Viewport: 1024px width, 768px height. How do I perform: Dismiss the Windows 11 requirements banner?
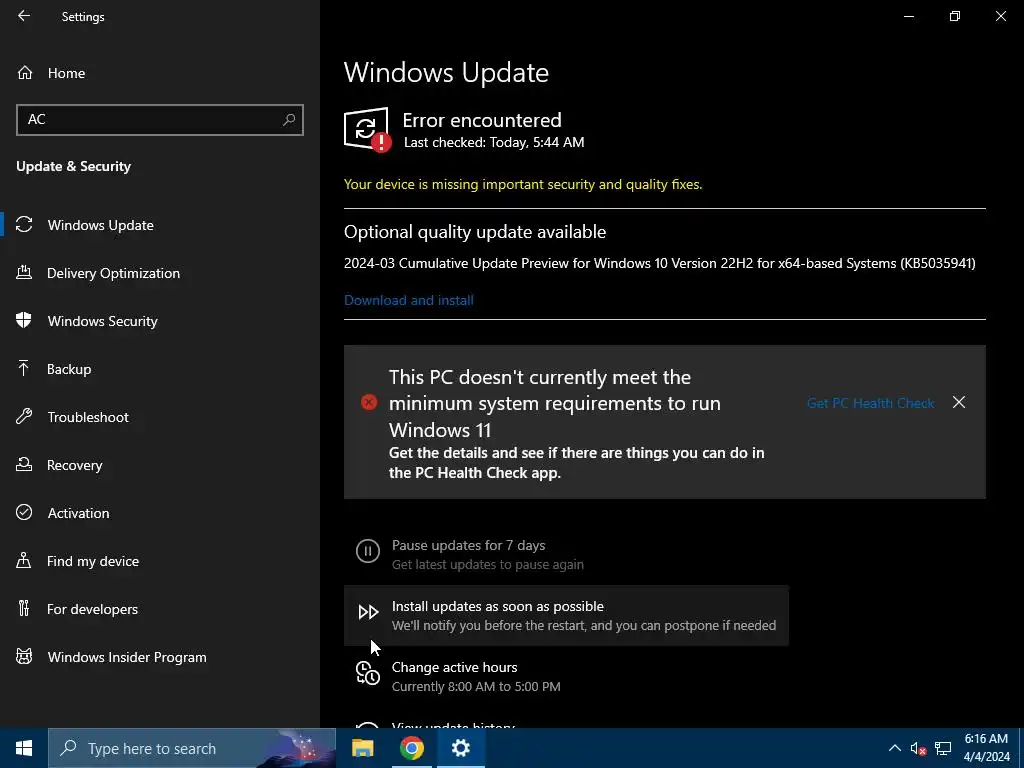point(959,402)
